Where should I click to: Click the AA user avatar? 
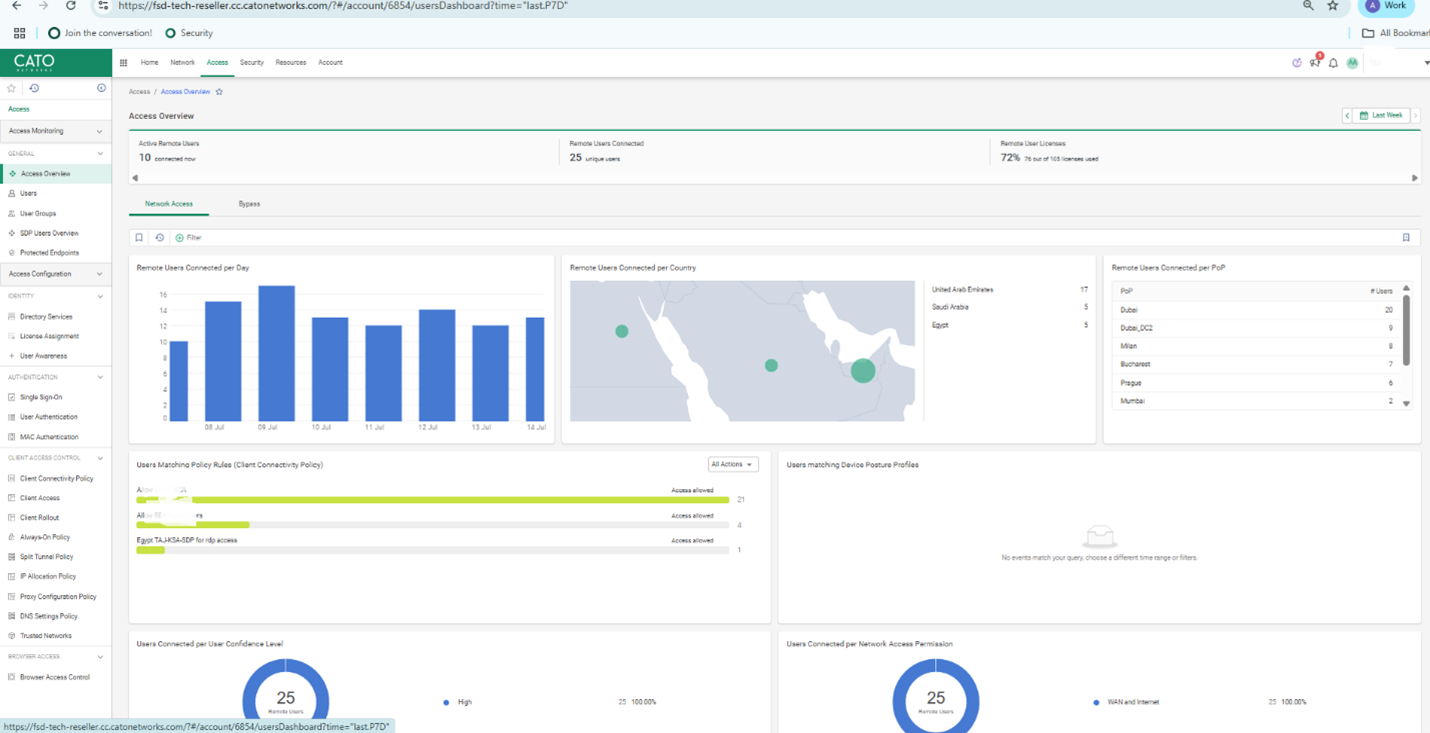(1352, 63)
